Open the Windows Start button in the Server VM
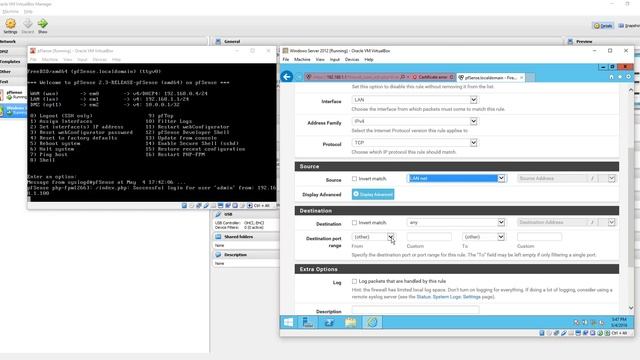The height and width of the screenshot is (360, 640). tap(288, 322)
